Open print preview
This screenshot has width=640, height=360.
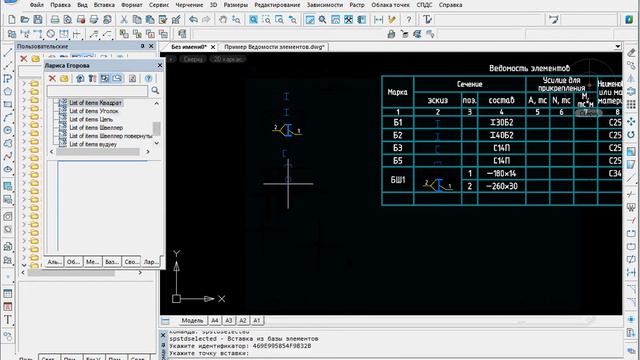tap(68, 20)
